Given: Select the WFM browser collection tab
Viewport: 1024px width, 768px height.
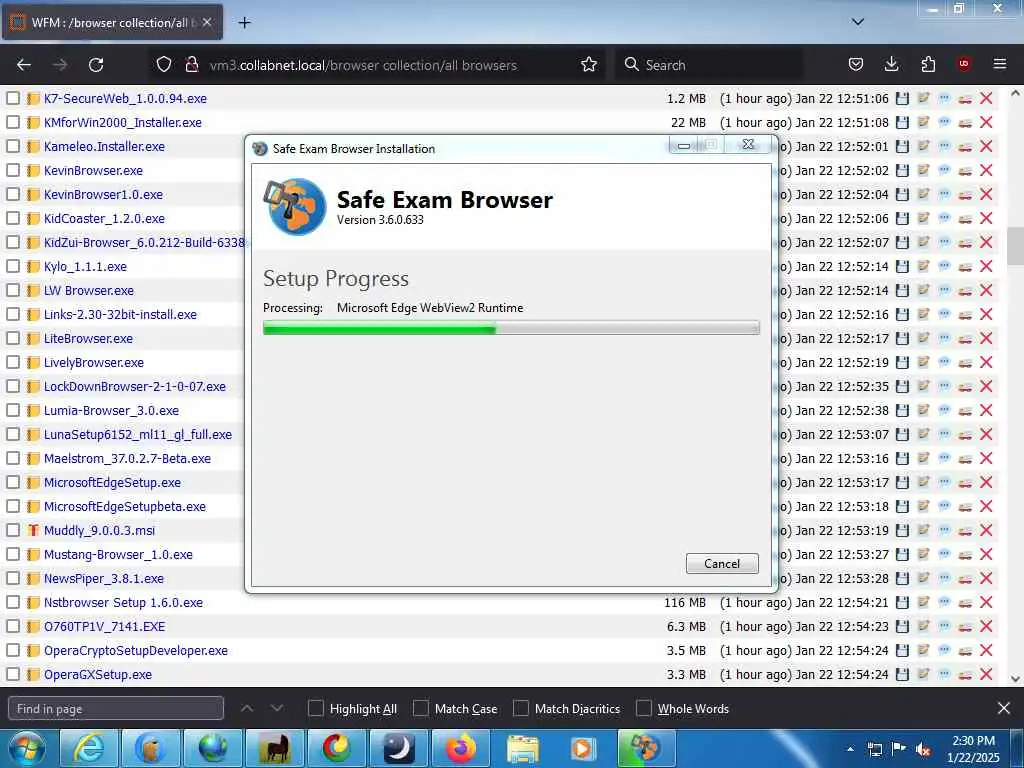Looking at the screenshot, I should 112,23.
